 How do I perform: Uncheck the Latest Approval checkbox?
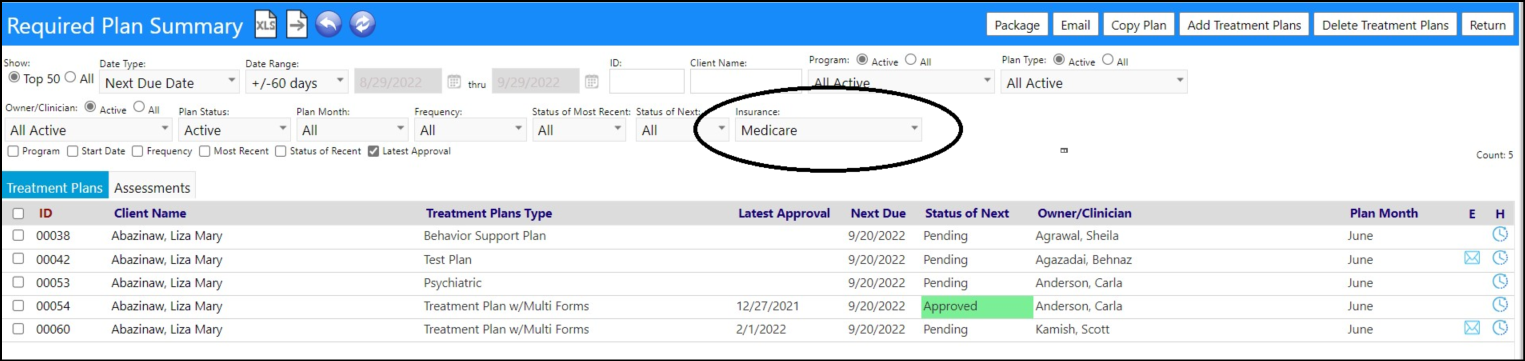pyautogui.click(x=373, y=151)
